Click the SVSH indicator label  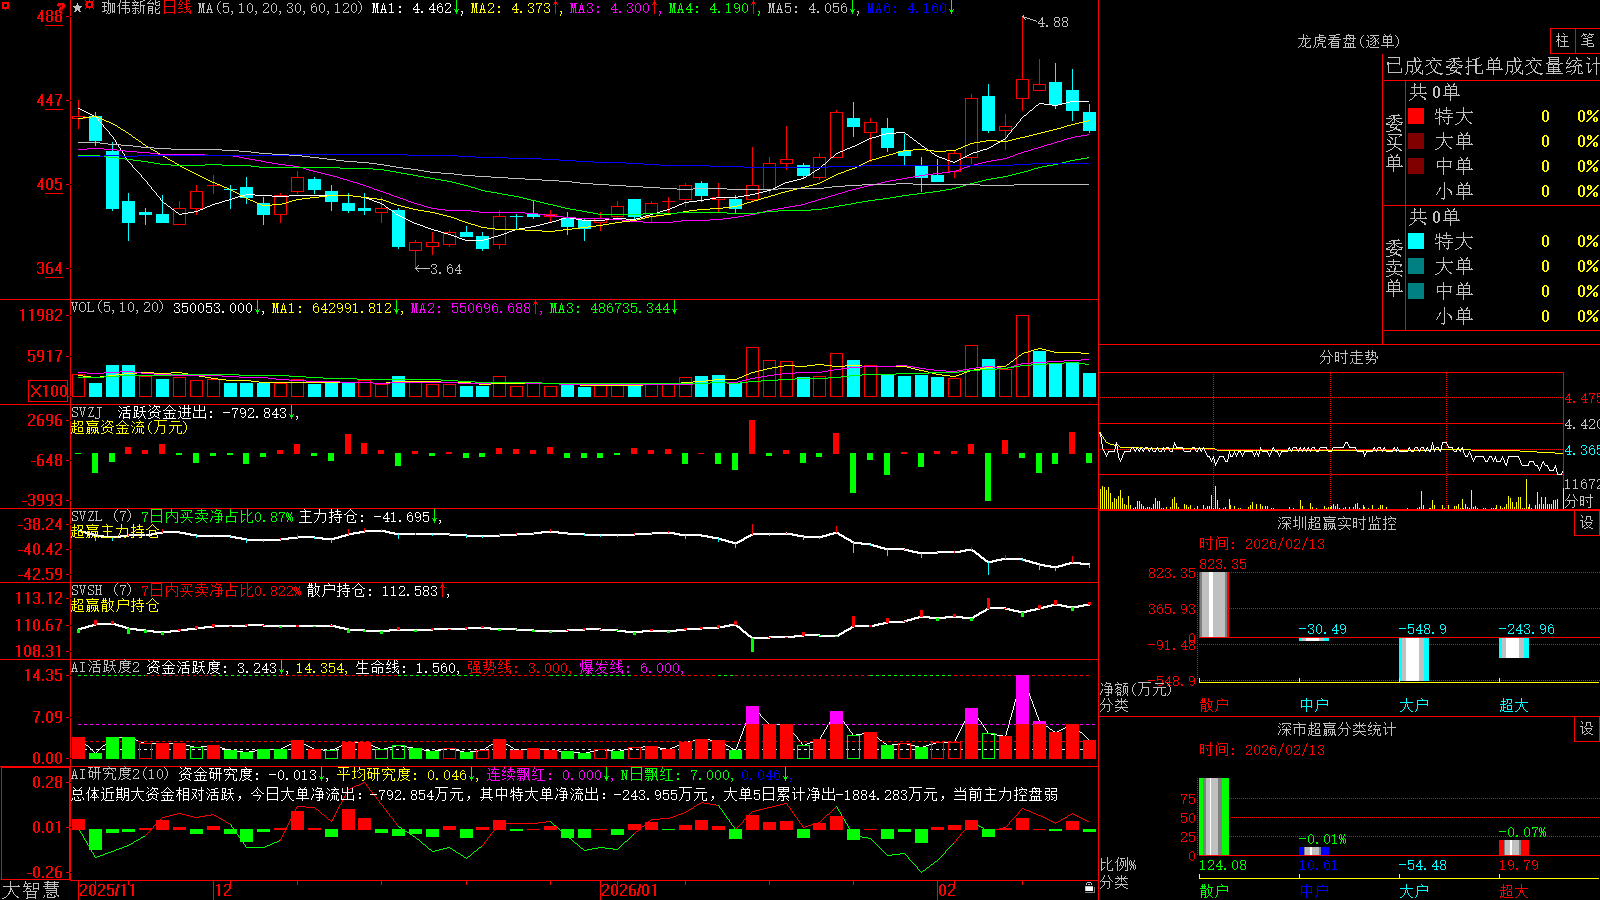(87, 590)
